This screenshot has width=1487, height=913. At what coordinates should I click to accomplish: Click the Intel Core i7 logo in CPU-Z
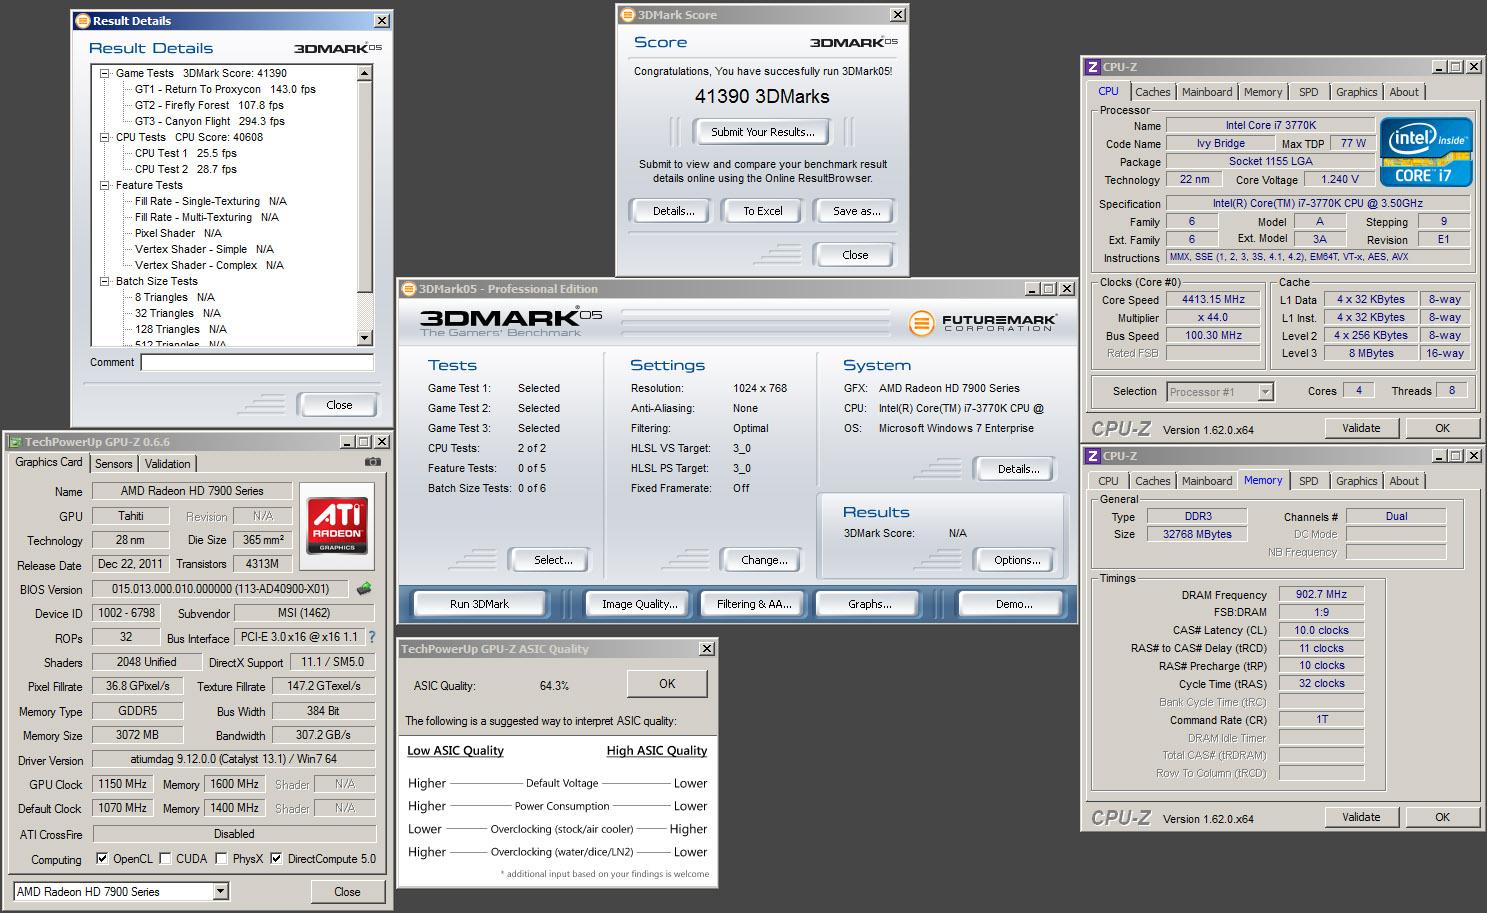(x=1426, y=152)
